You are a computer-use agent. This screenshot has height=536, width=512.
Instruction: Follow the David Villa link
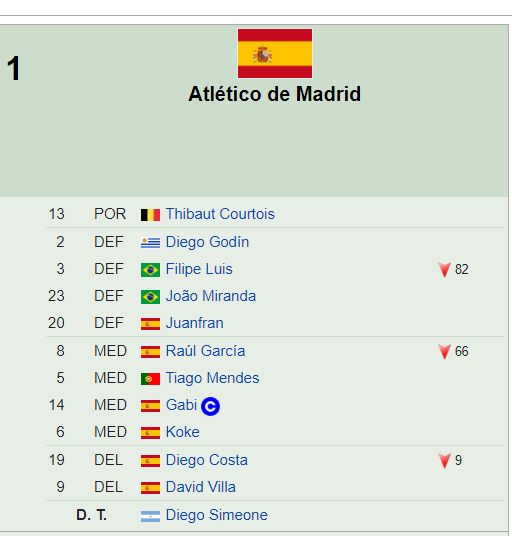pos(201,487)
